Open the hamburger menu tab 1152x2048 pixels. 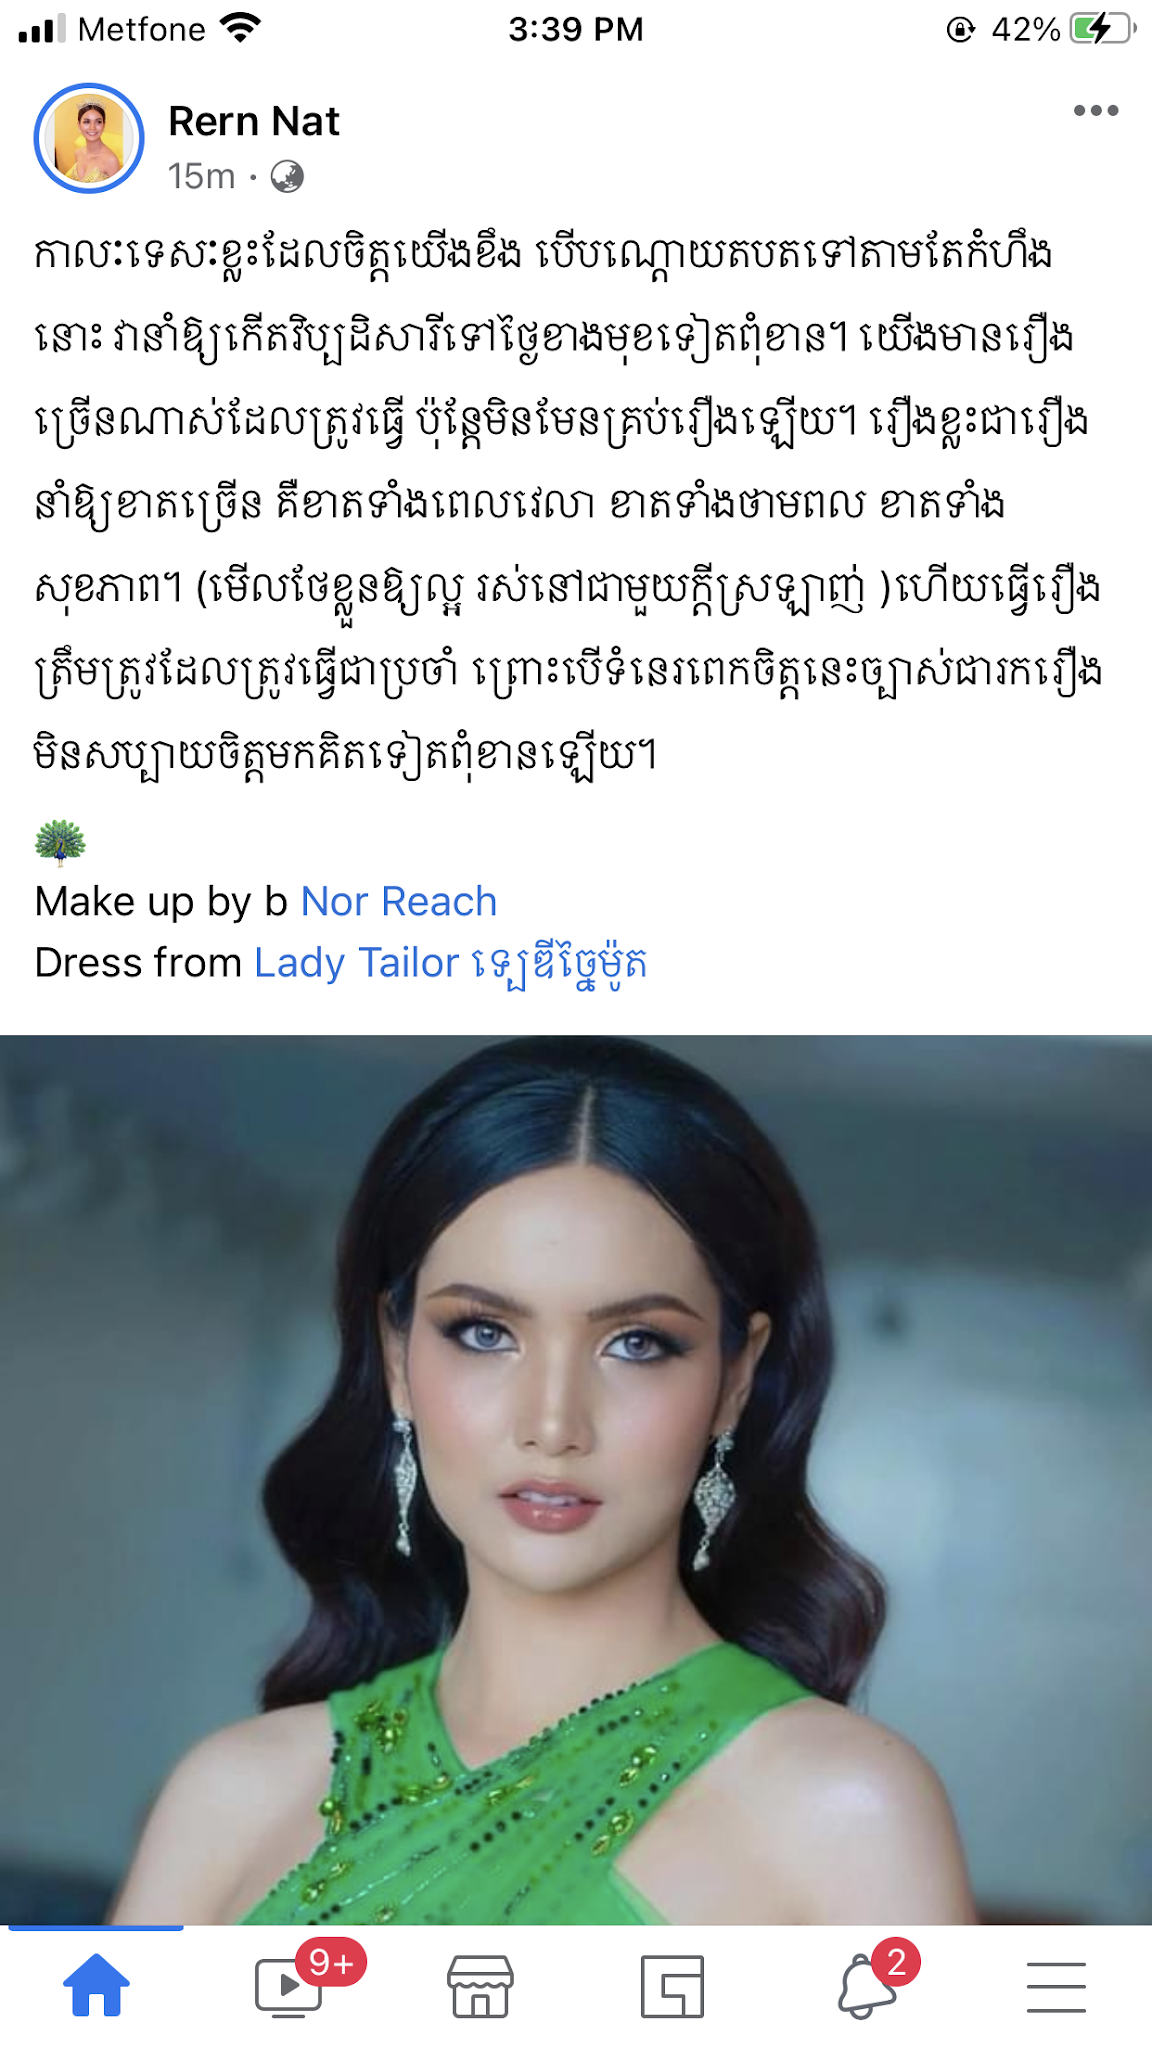tap(1056, 1986)
